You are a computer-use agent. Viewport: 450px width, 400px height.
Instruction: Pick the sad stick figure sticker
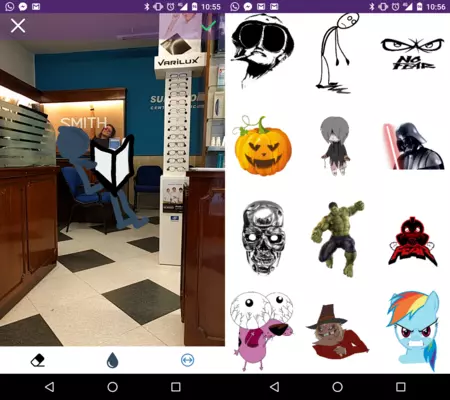click(x=337, y=53)
